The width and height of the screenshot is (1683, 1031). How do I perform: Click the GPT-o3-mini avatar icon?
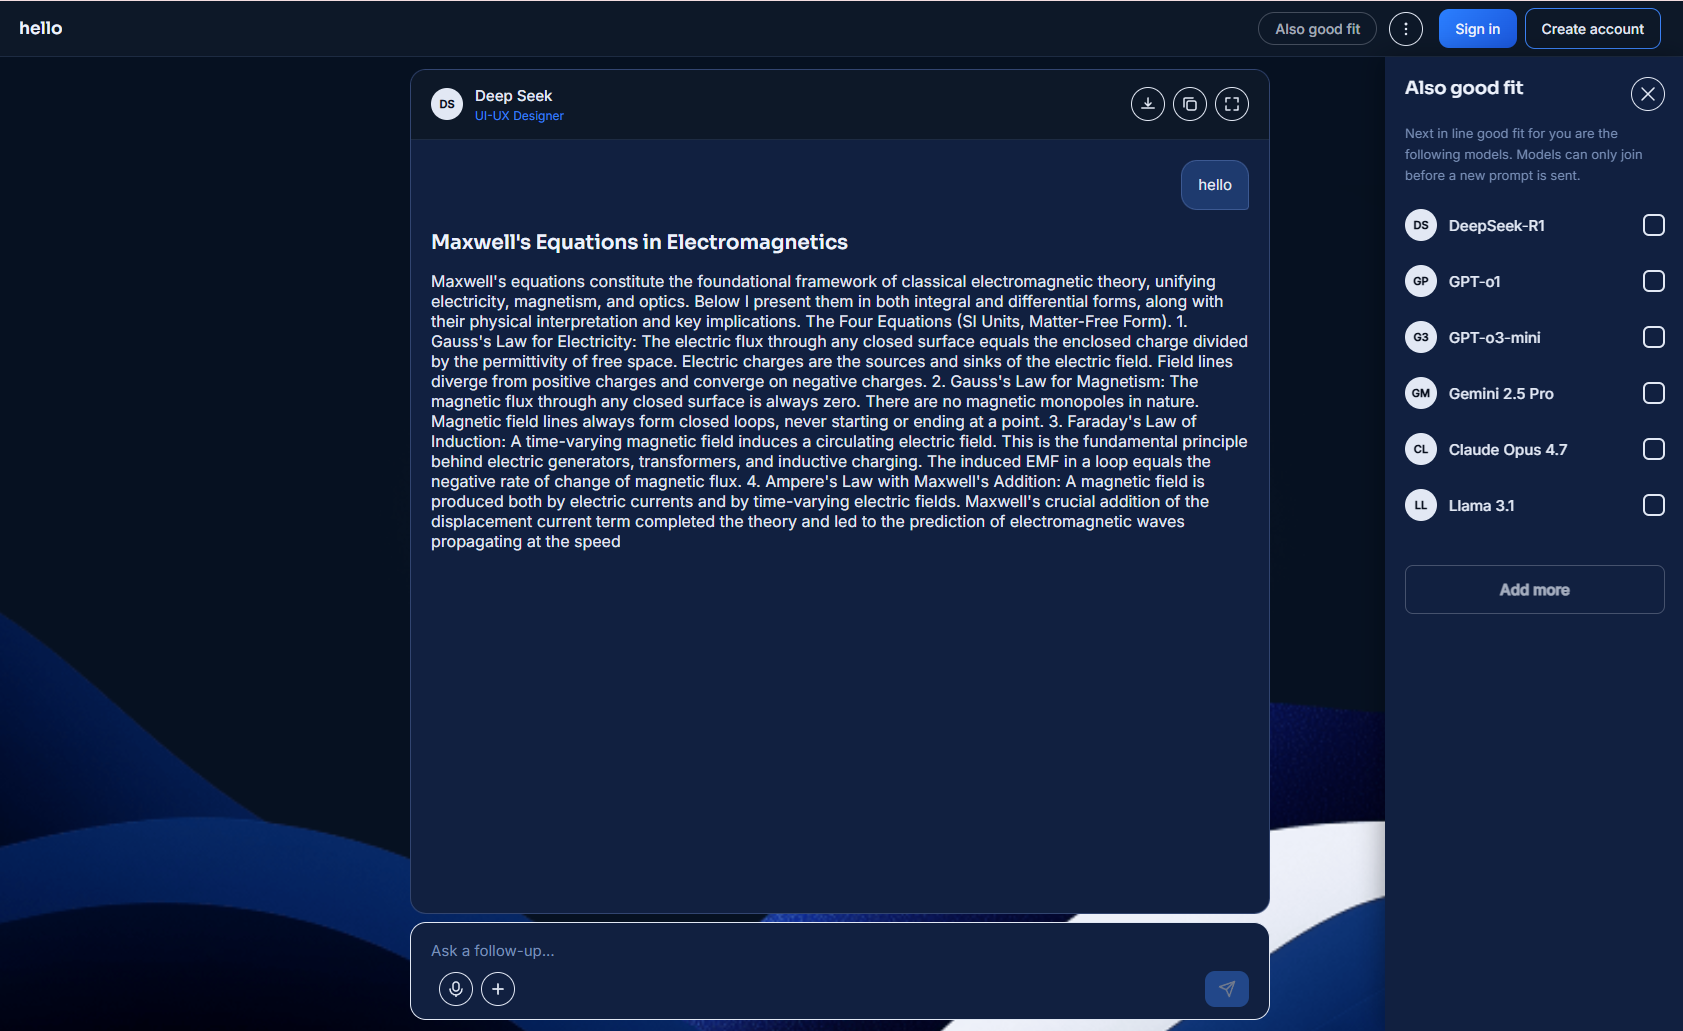click(x=1421, y=337)
